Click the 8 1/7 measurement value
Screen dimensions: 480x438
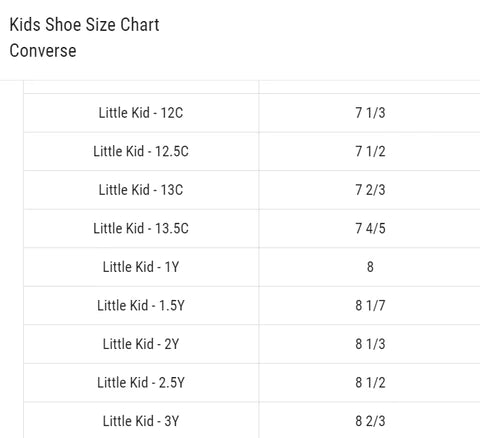370,305
